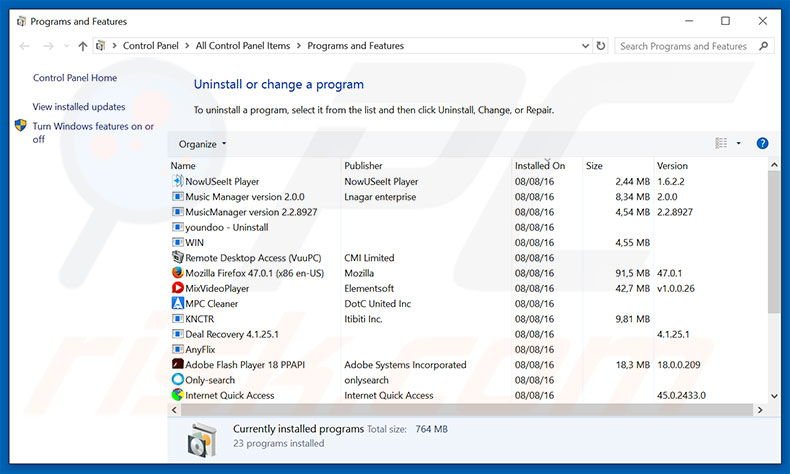Click the scroll right arrow of list
790x474 pixels.
pos(760,410)
